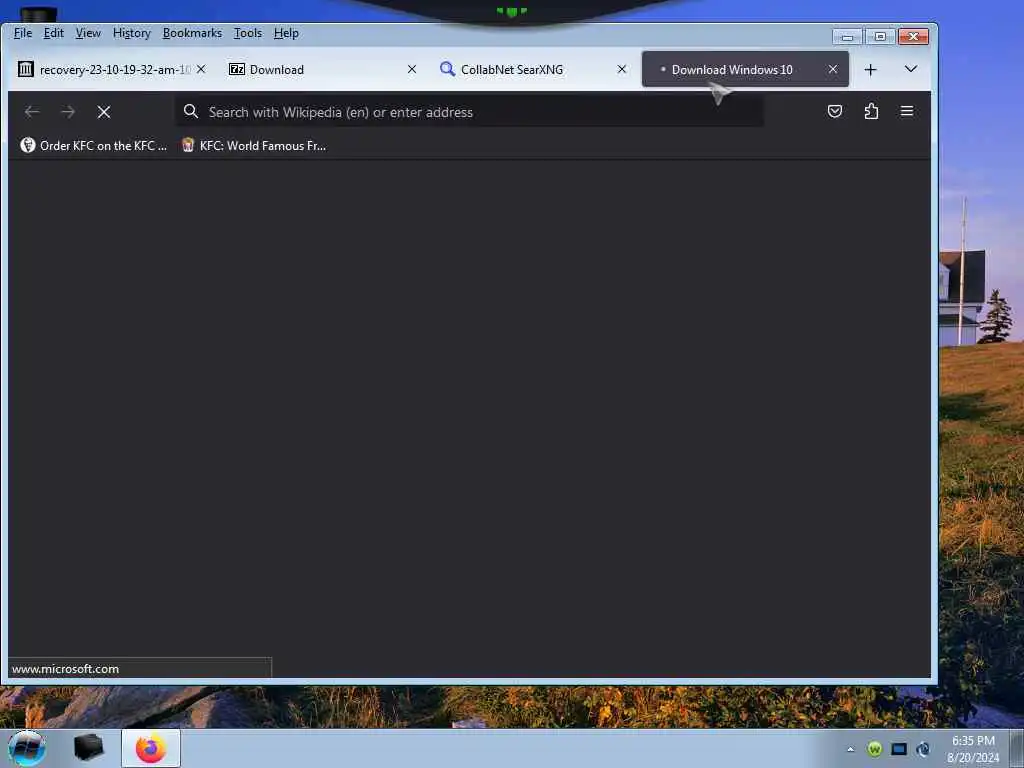Go forward one page
1024x768 pixels.
[x=68, y=112]
